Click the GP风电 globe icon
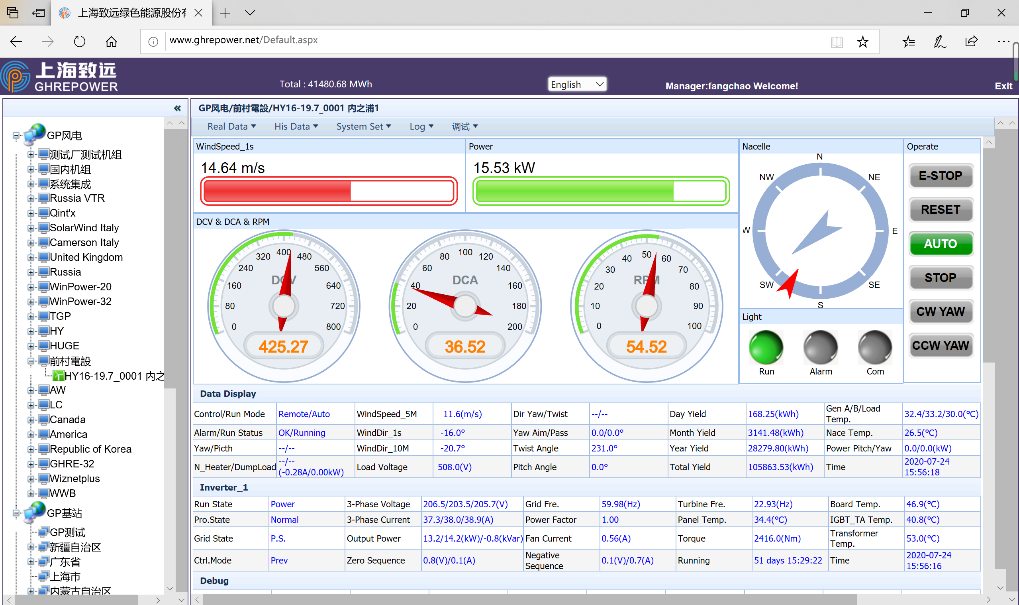The width and height of the screenshot is (1019, 605). (34, 135)
